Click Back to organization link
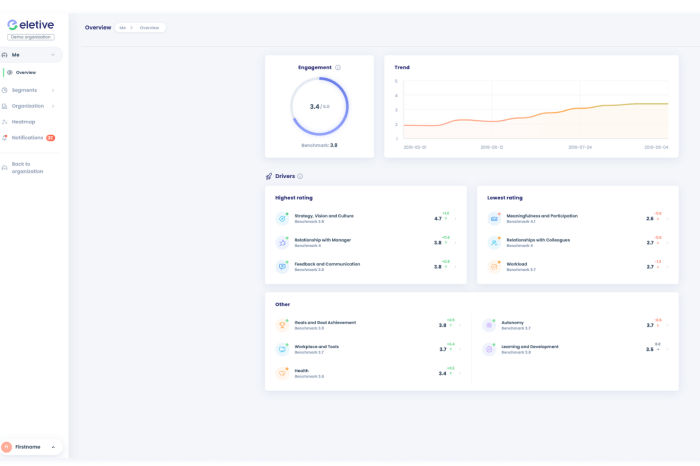700x466 pixels. (27, 168)
